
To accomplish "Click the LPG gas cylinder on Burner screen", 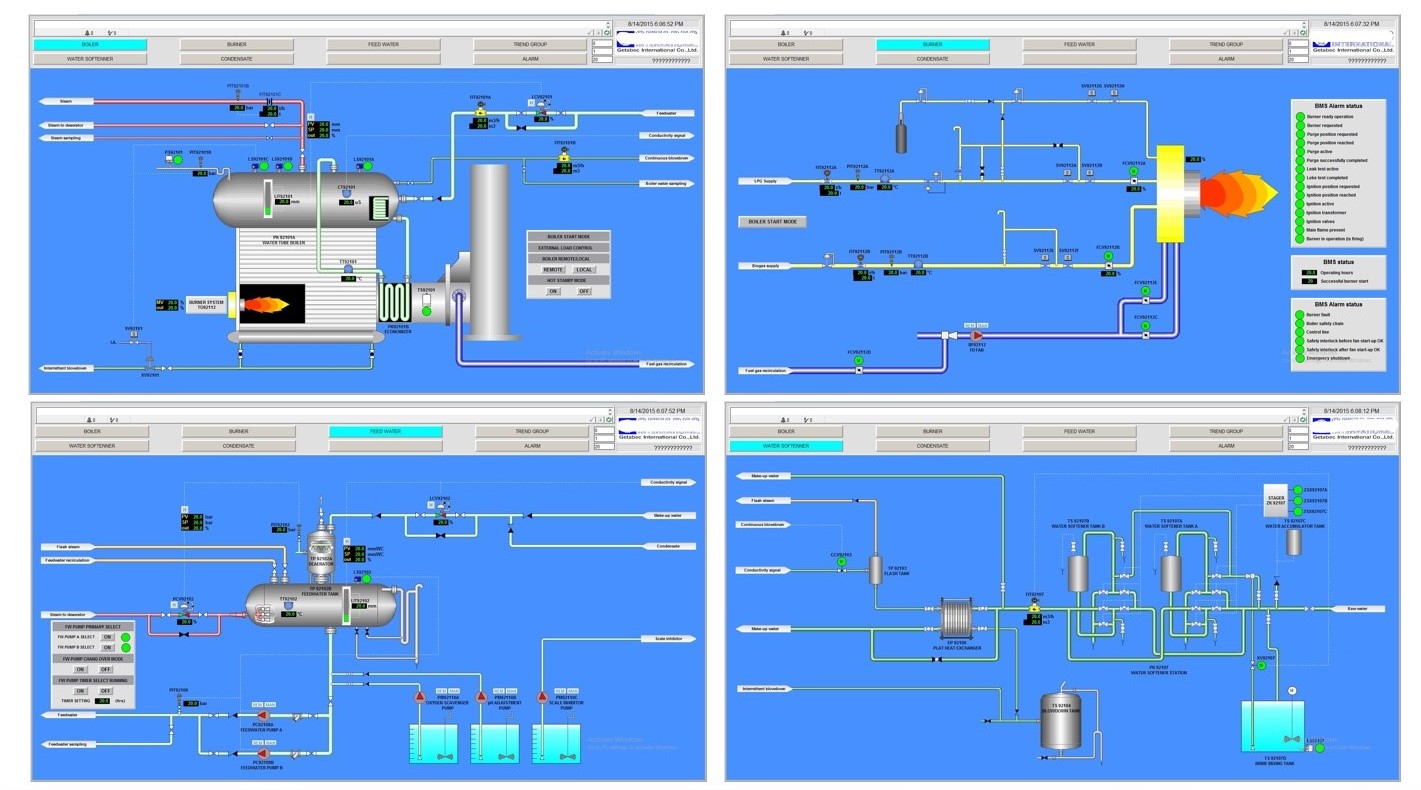I will 901,135.
